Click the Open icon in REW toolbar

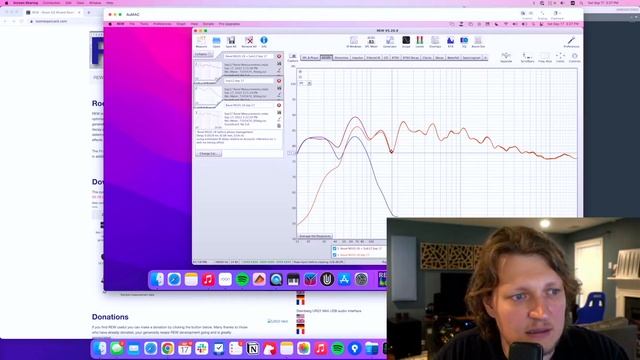216,42
